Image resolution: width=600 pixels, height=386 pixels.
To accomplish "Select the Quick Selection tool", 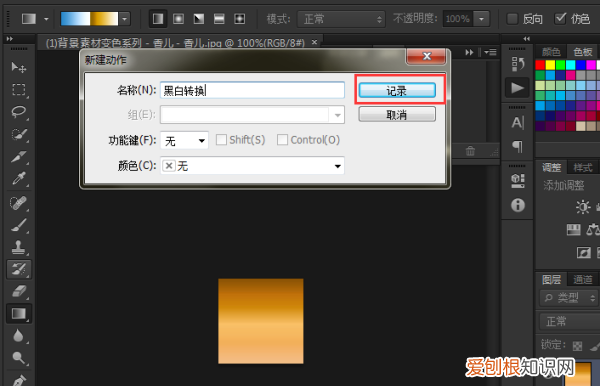I will point(18,134).
